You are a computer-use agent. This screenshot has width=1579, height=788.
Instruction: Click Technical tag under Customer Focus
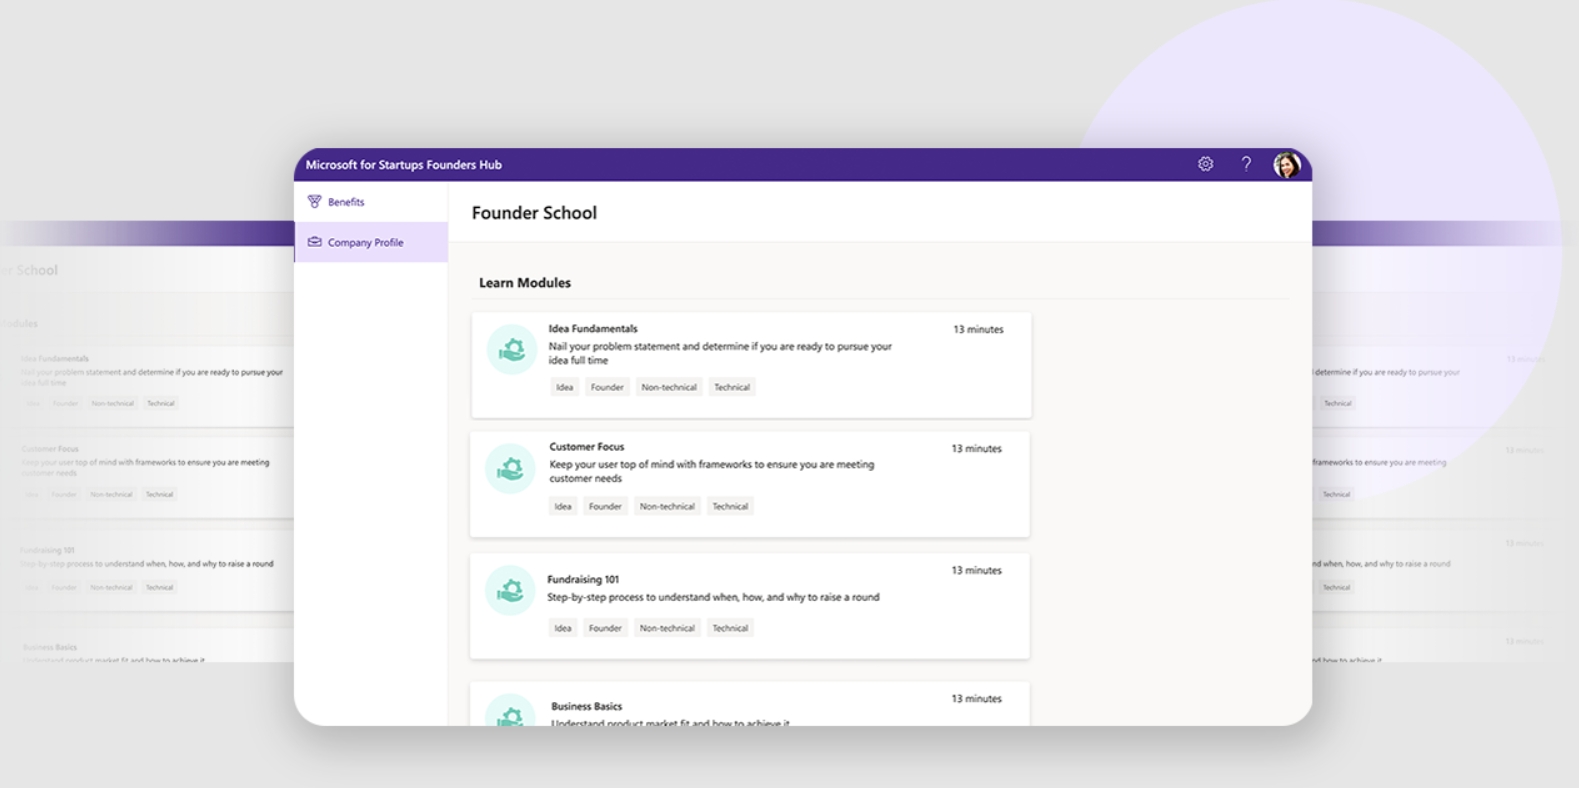point(730,506)
